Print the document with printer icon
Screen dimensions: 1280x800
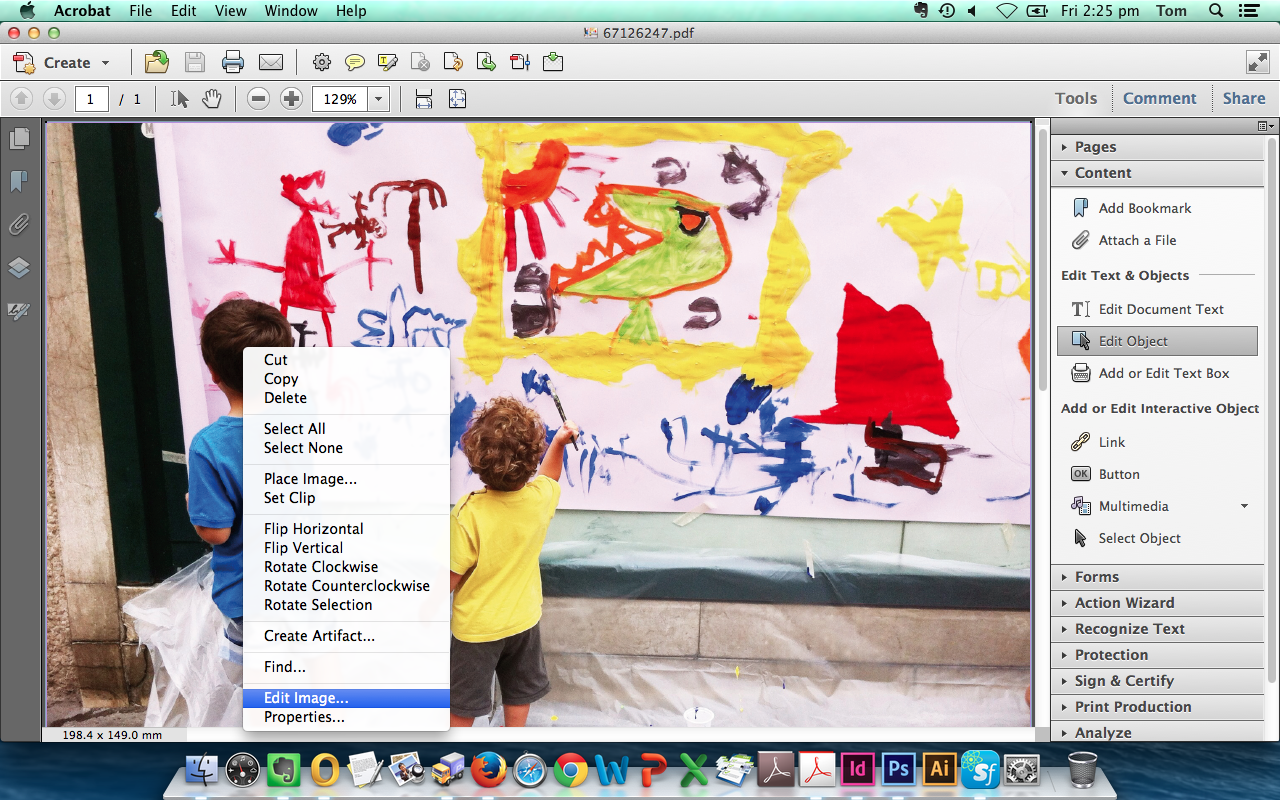[233, 62]
